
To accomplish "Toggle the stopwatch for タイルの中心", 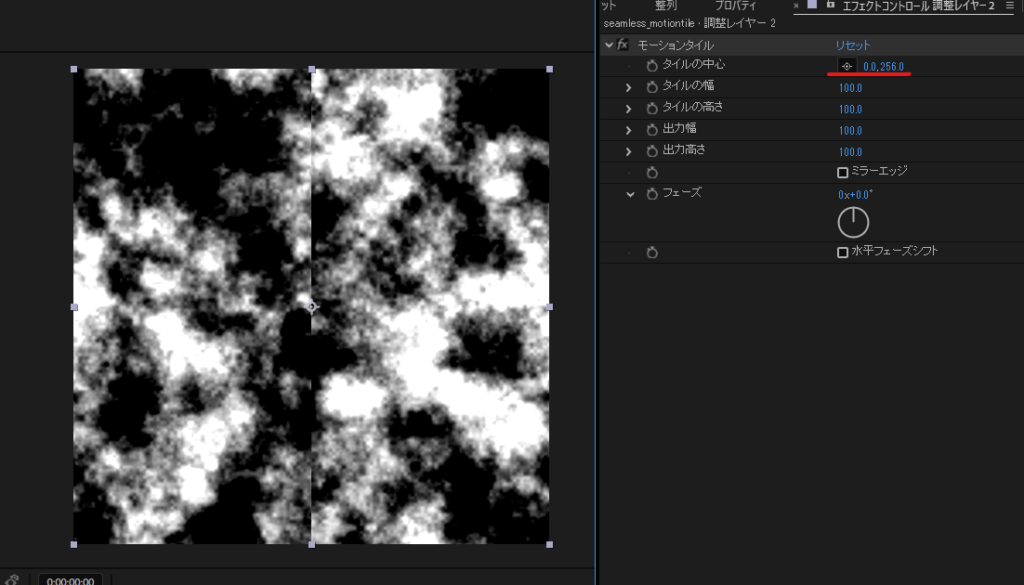I will (x=652, y=65).
